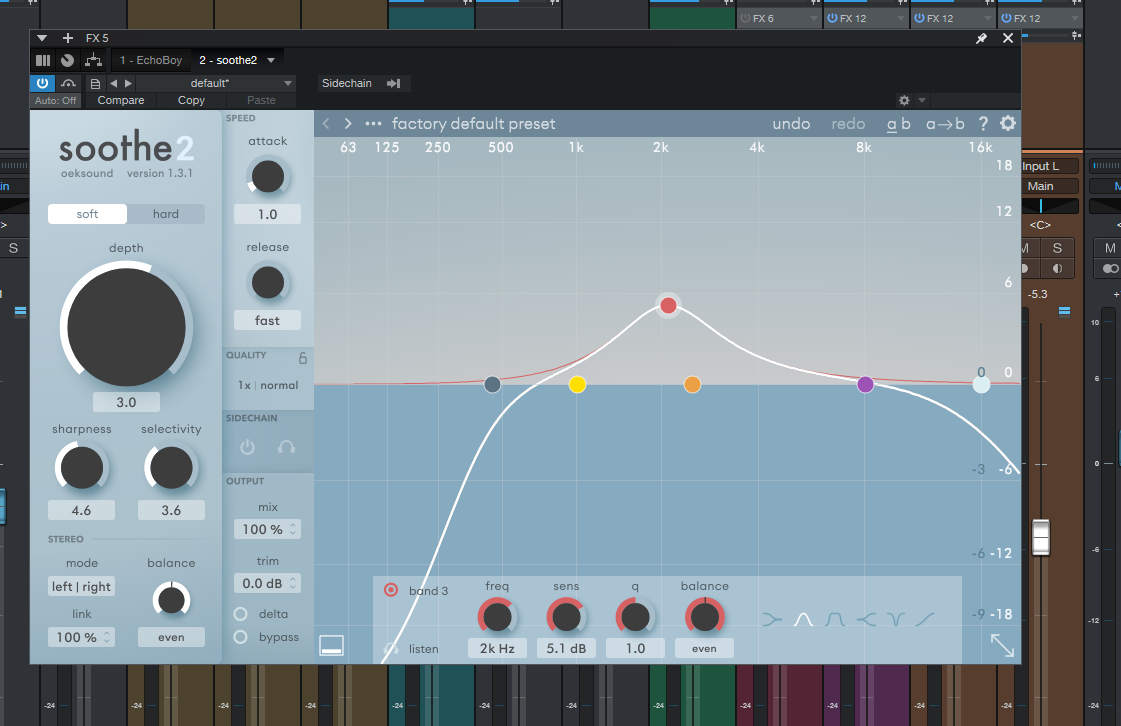Screen dimensions: 1121x726
Task: Select the low shelf filter shape icon
Action: 772,620
